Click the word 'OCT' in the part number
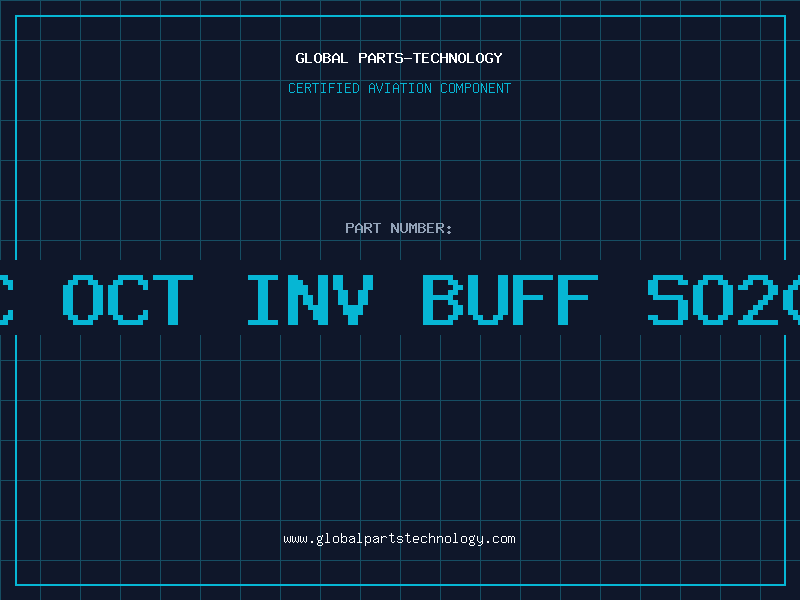800x600 pixels. pyautogui.click(x=128, y=299)
